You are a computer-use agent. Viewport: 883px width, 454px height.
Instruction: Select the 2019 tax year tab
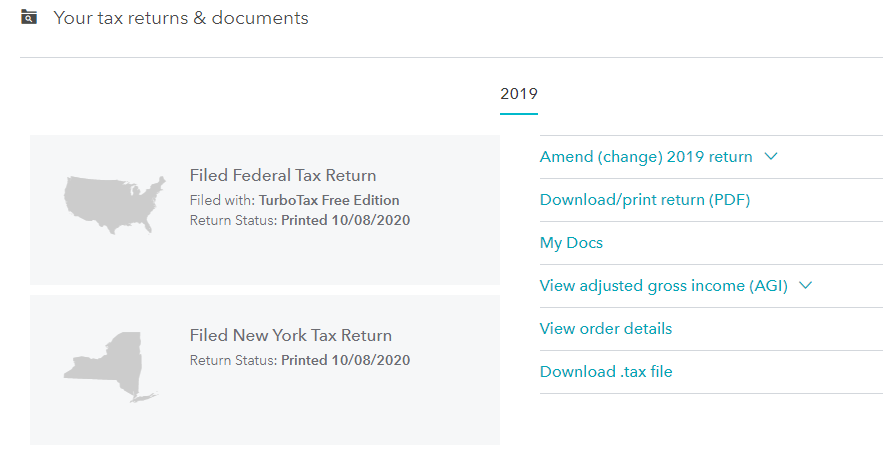point(519,94)
